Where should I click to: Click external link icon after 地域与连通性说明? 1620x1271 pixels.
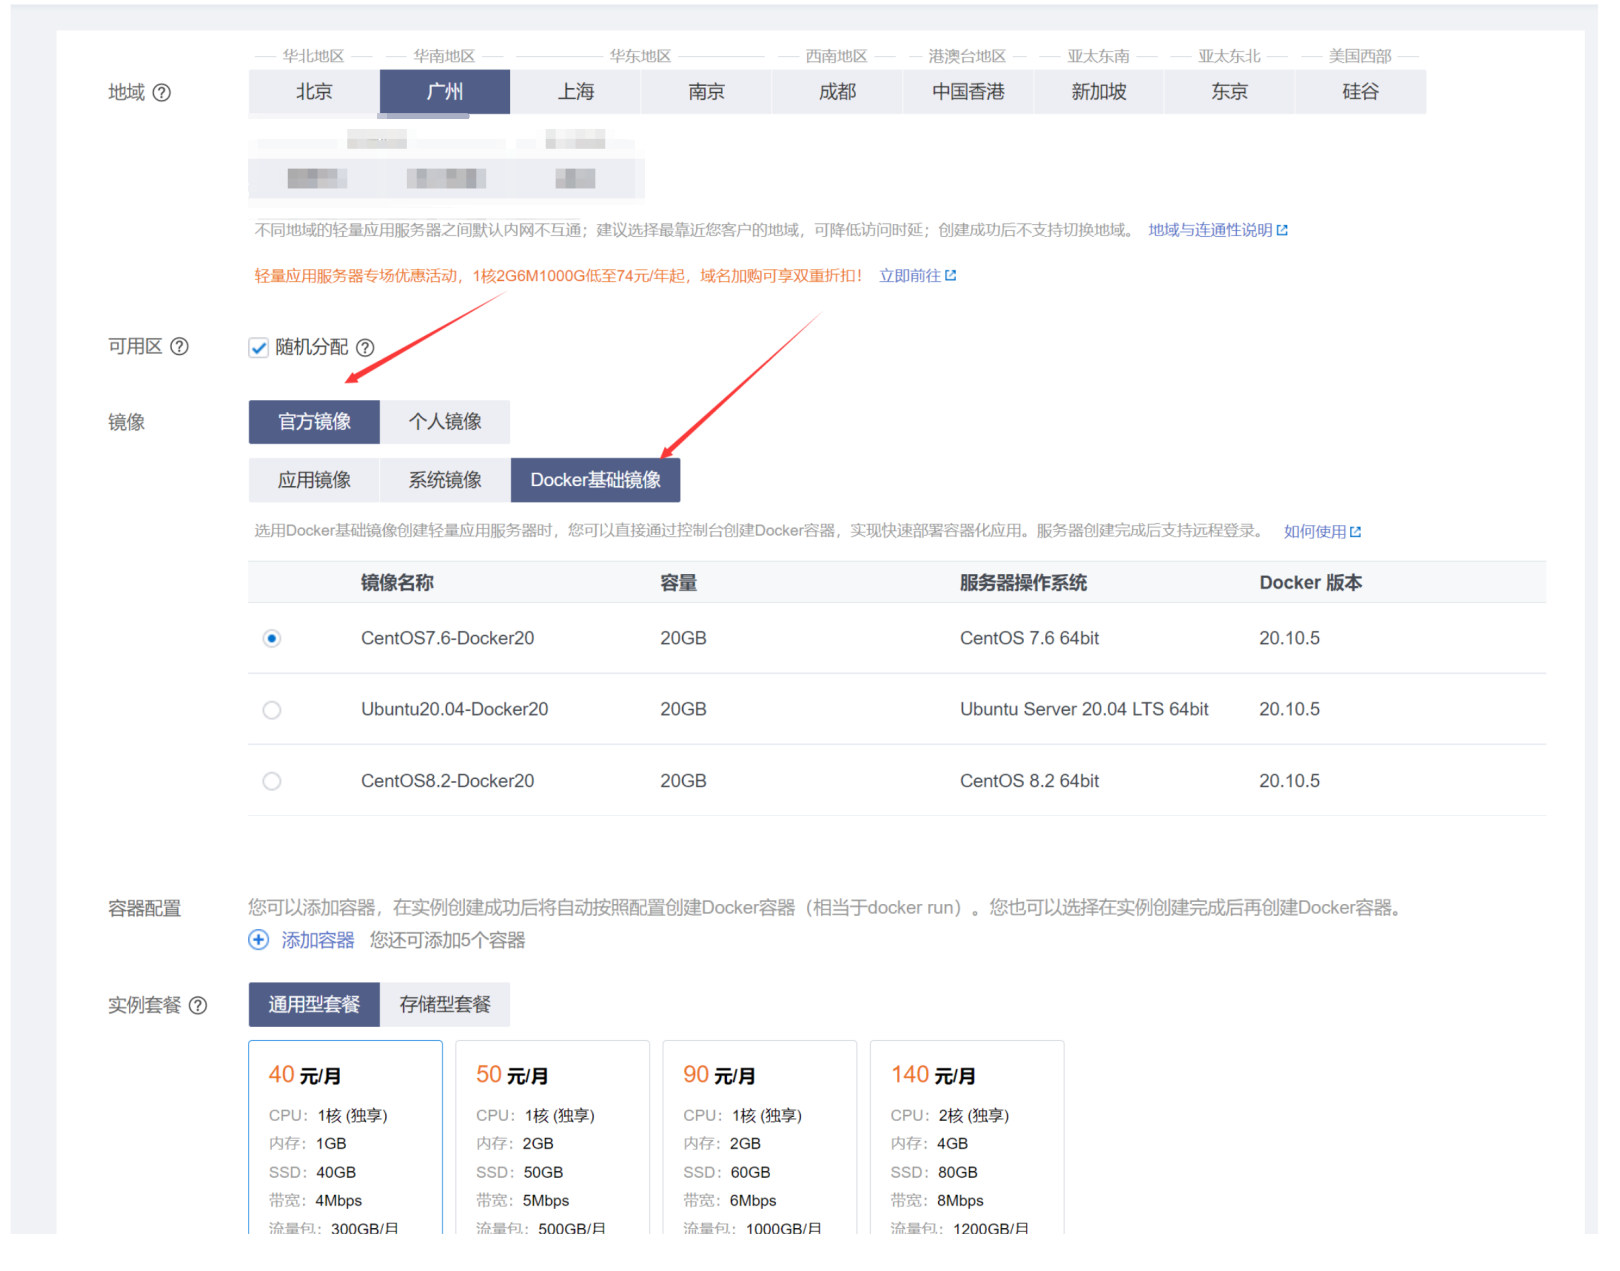tap(1282, 230)
